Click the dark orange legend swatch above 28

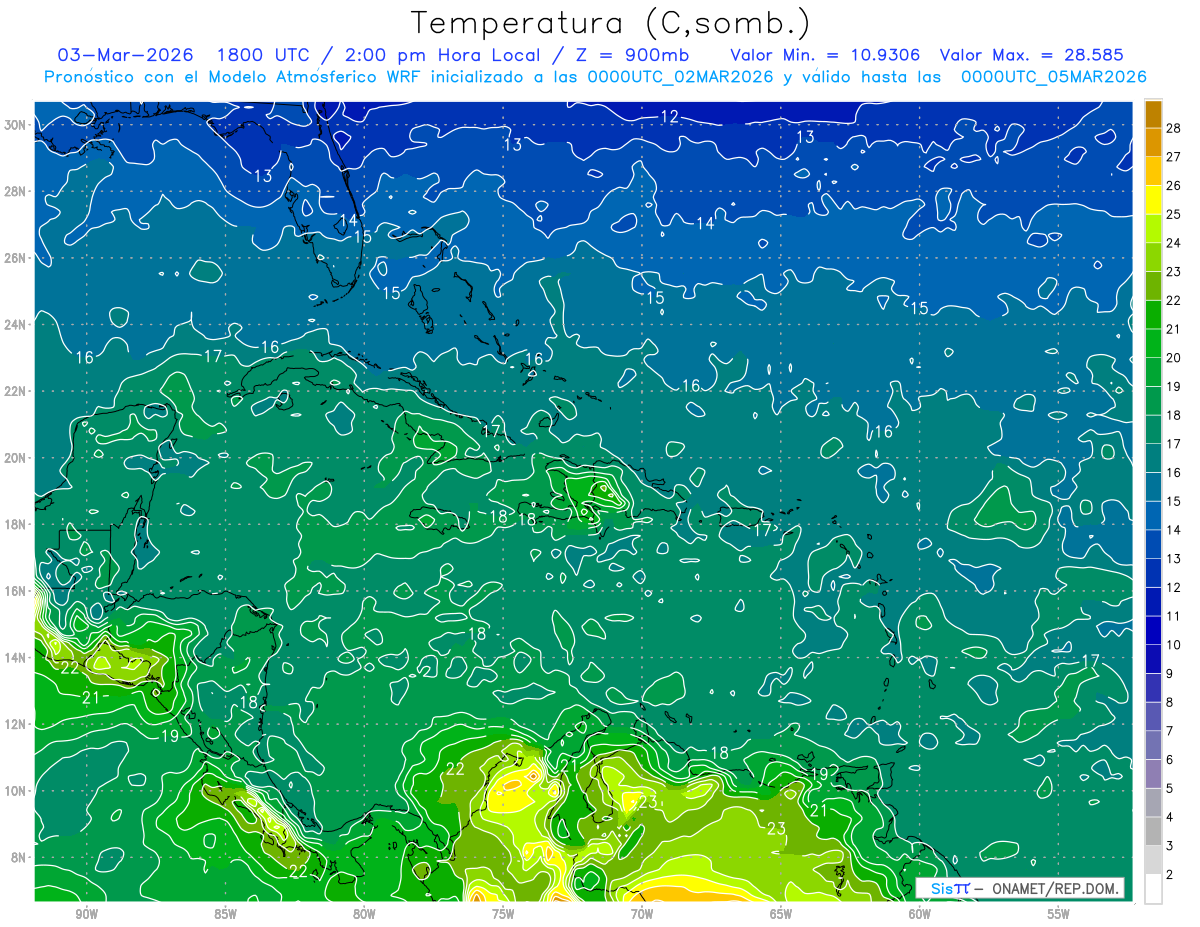coord(1153,114)
